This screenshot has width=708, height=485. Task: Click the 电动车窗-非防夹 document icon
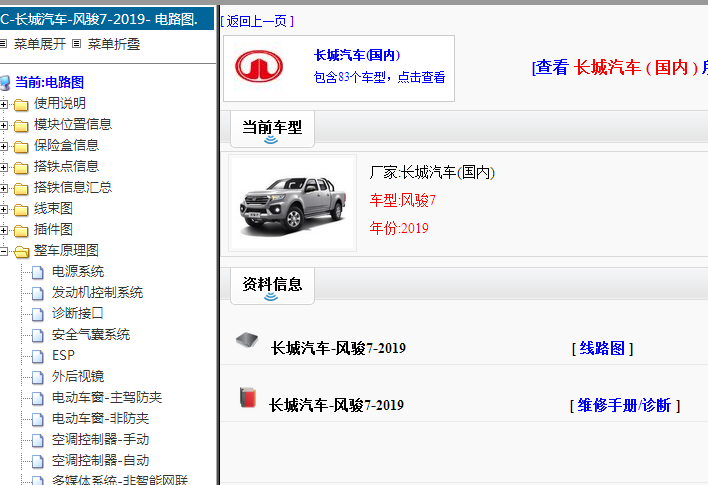(x=38, y=420)
